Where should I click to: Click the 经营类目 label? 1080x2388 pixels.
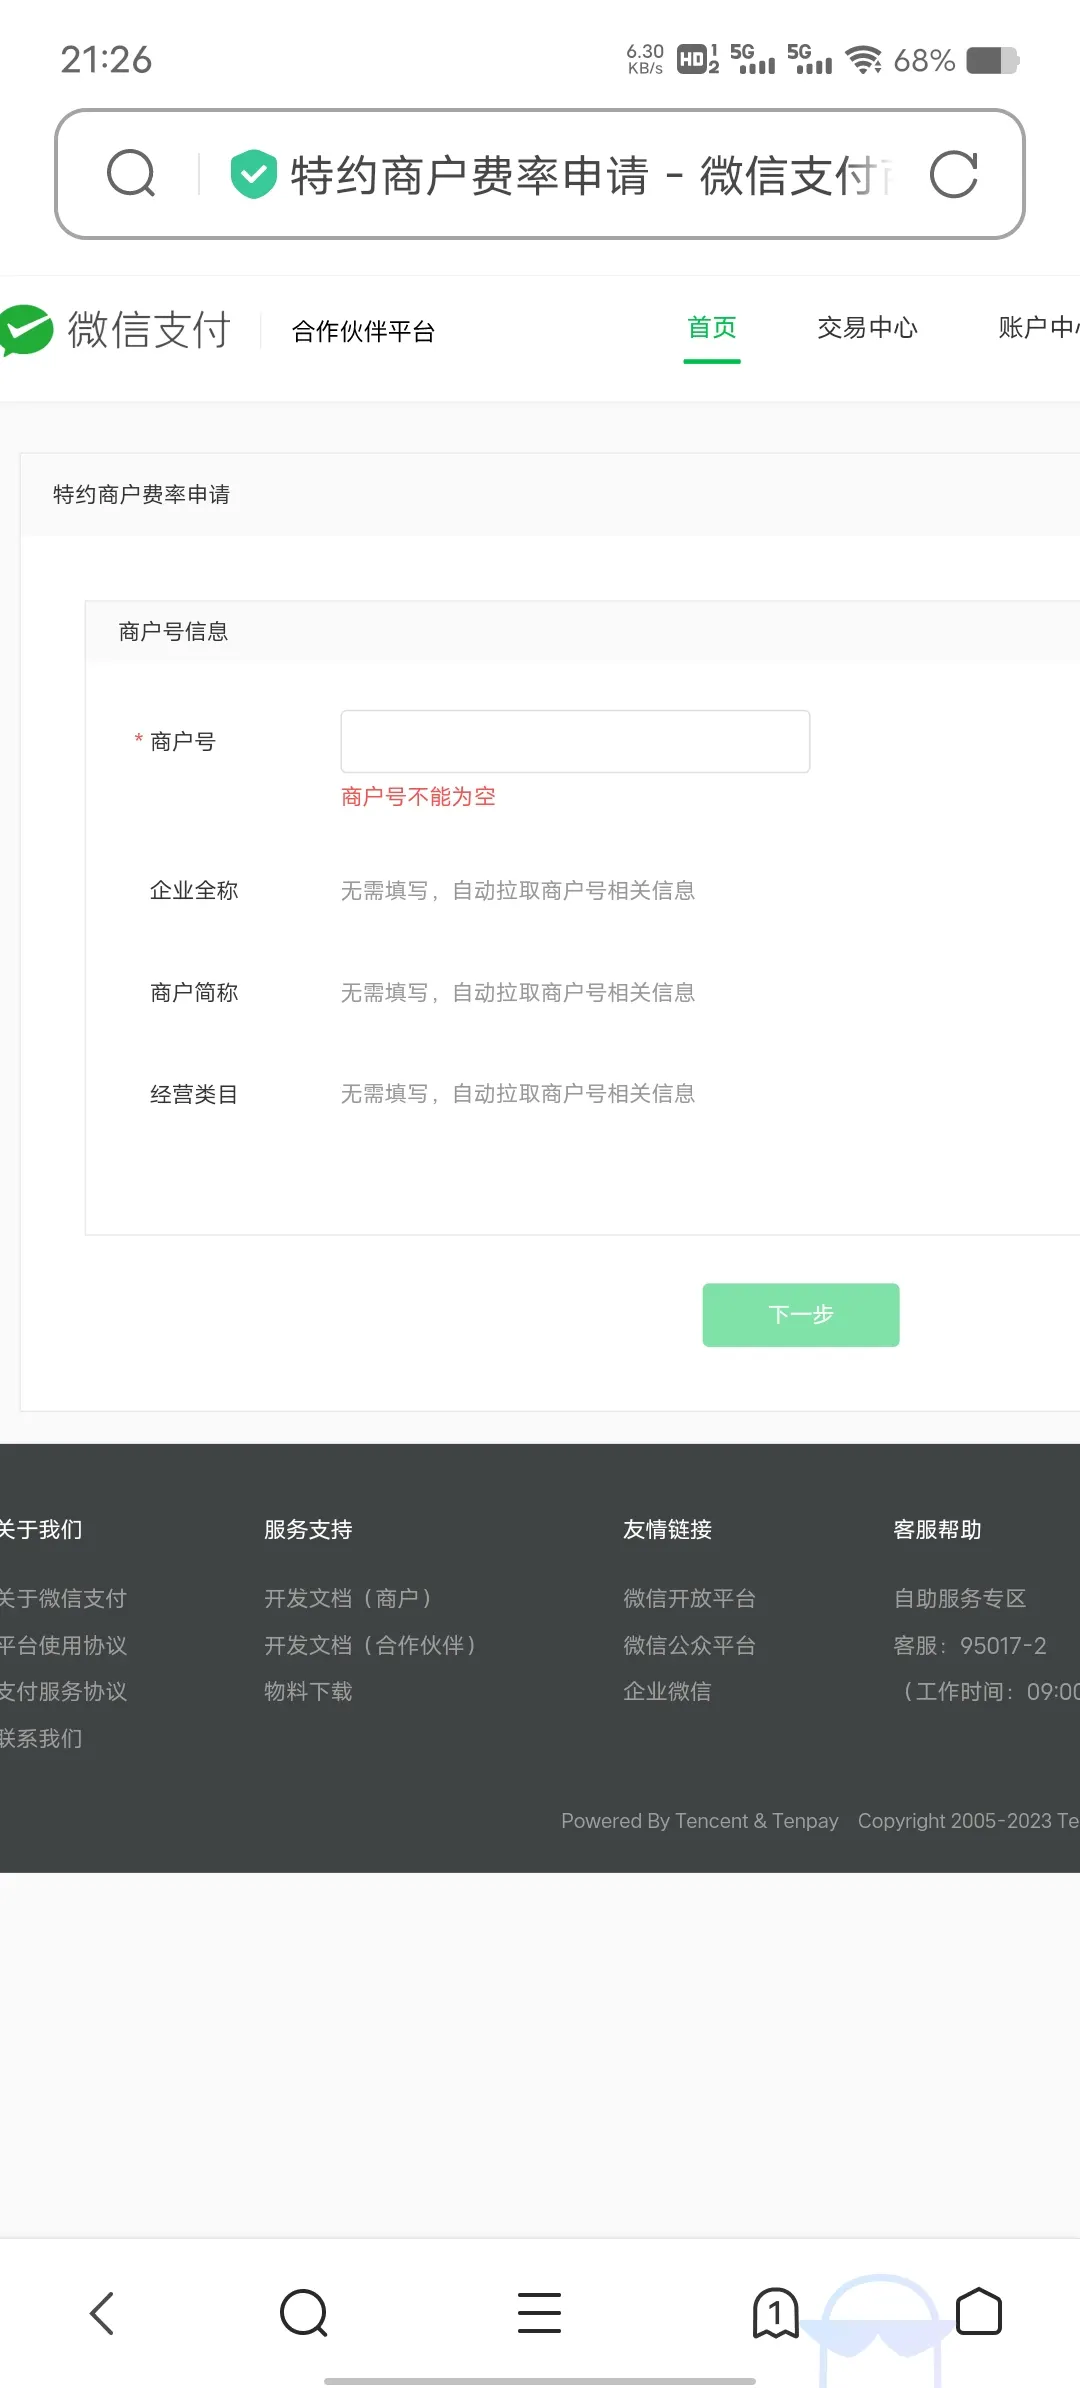click(x=194, y=1094)
